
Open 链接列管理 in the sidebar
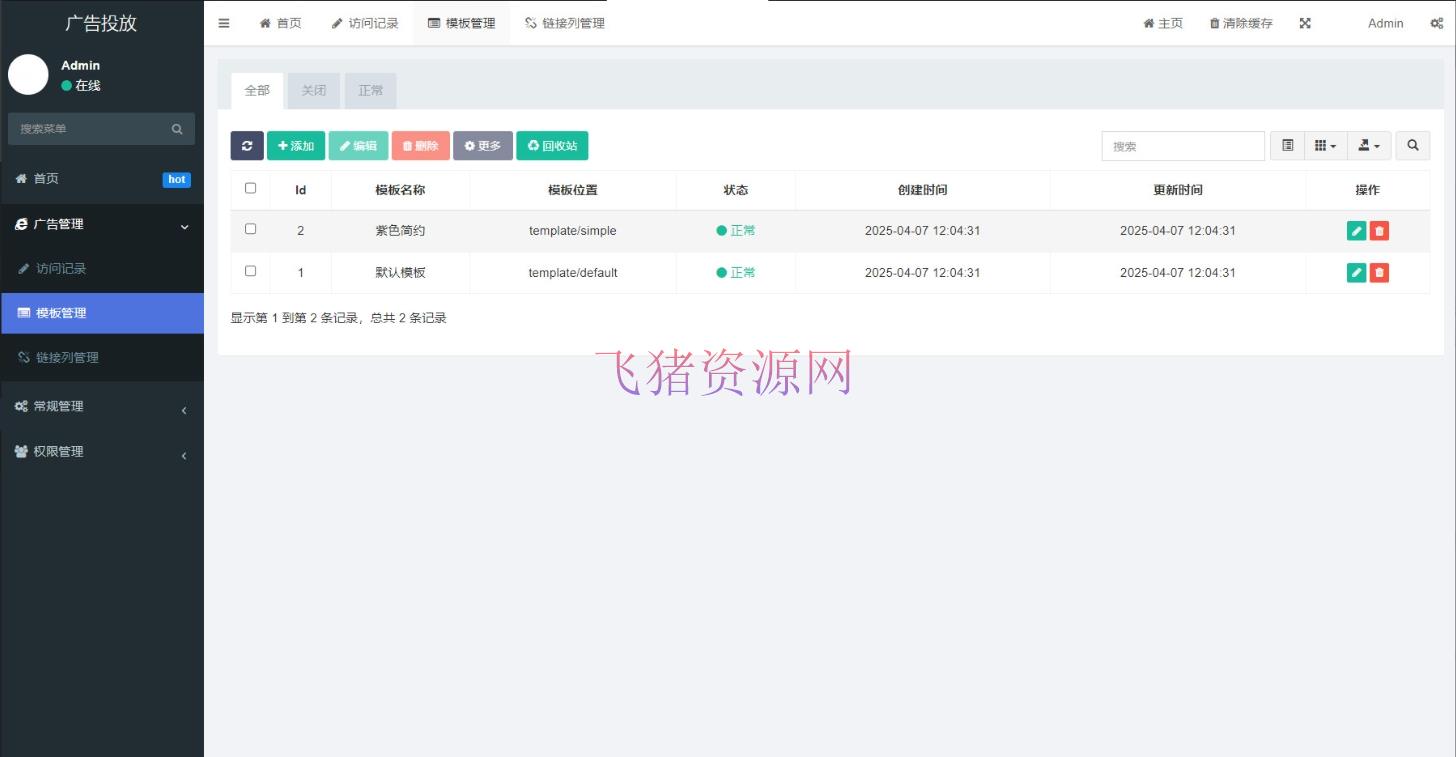point(102,358)
